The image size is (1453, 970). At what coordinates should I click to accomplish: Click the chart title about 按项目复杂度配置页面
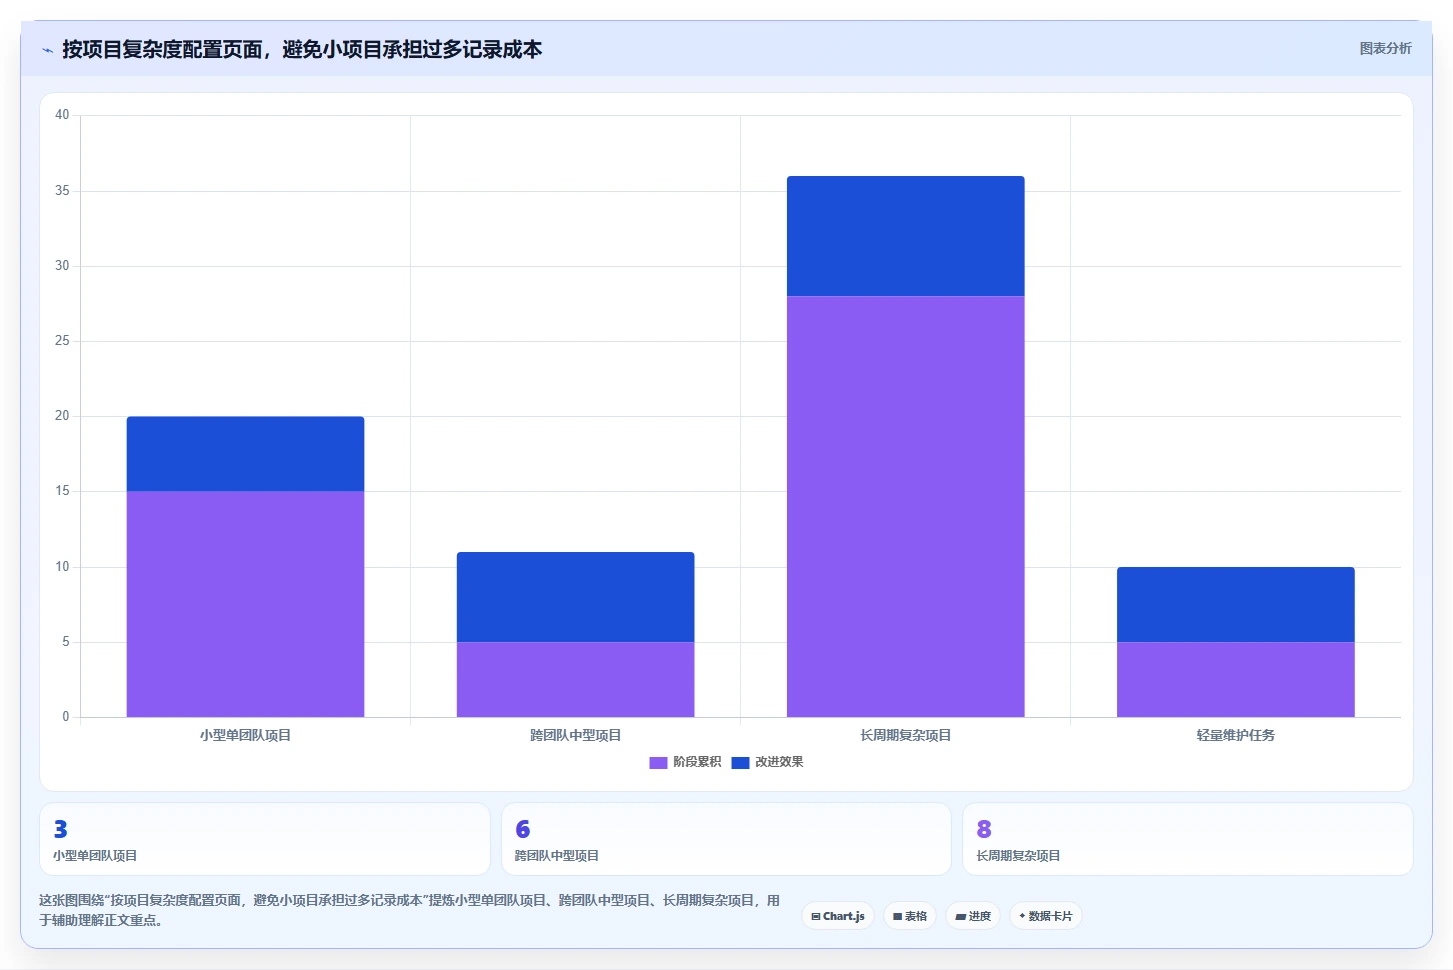click(x=302, y=49)
